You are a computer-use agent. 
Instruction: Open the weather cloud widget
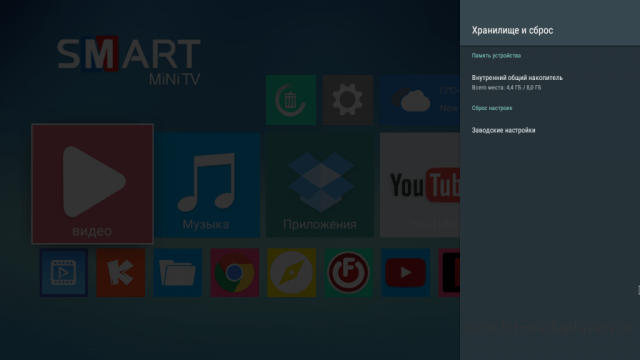pyautogui.click(x=420, y=100)
